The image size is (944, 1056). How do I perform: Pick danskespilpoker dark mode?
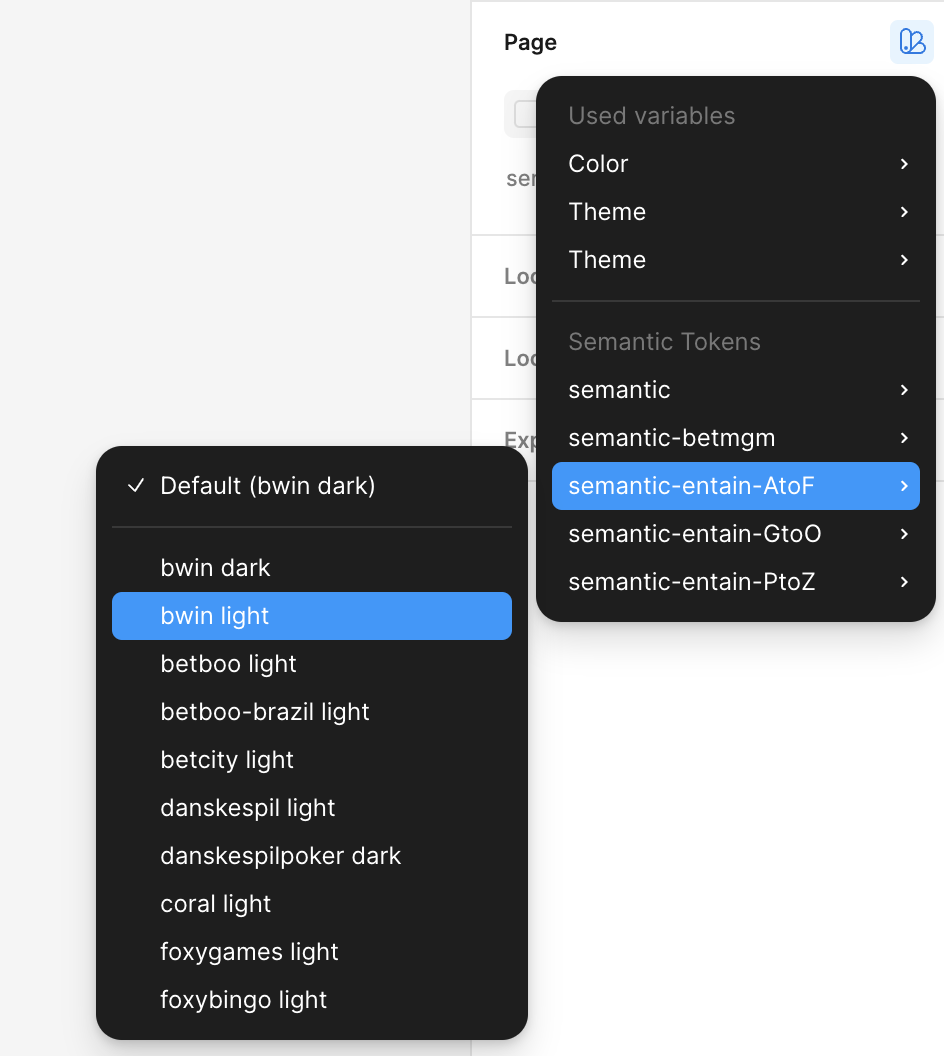point(311,856)
